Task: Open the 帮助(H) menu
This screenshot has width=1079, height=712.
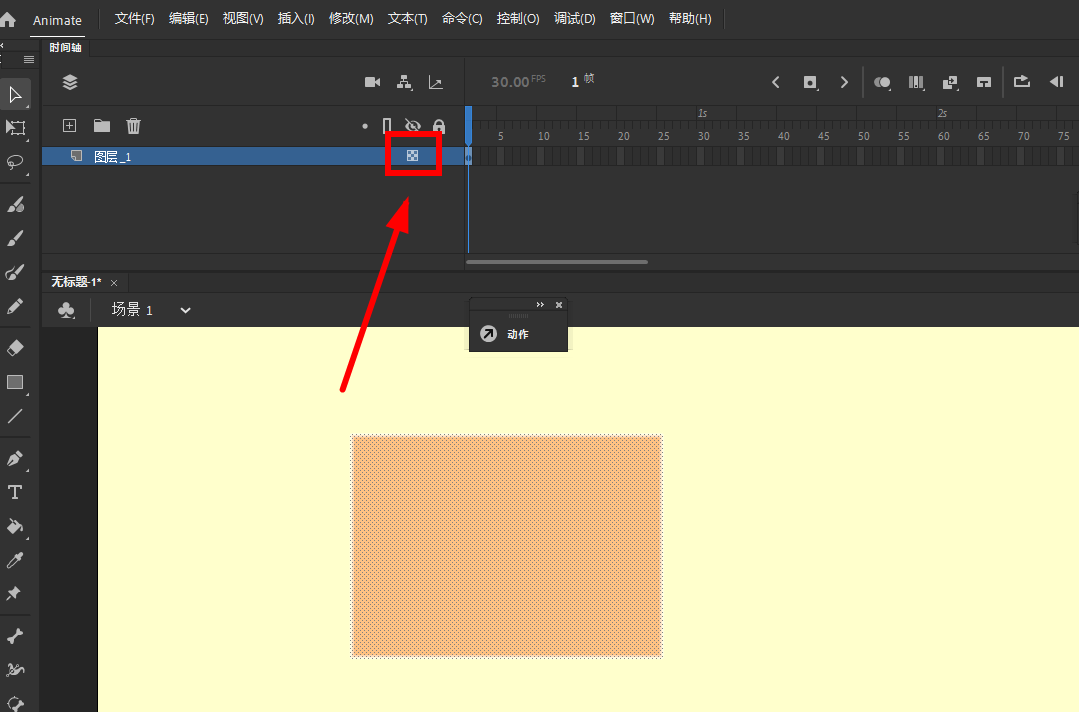Action: tap(690, 19)
